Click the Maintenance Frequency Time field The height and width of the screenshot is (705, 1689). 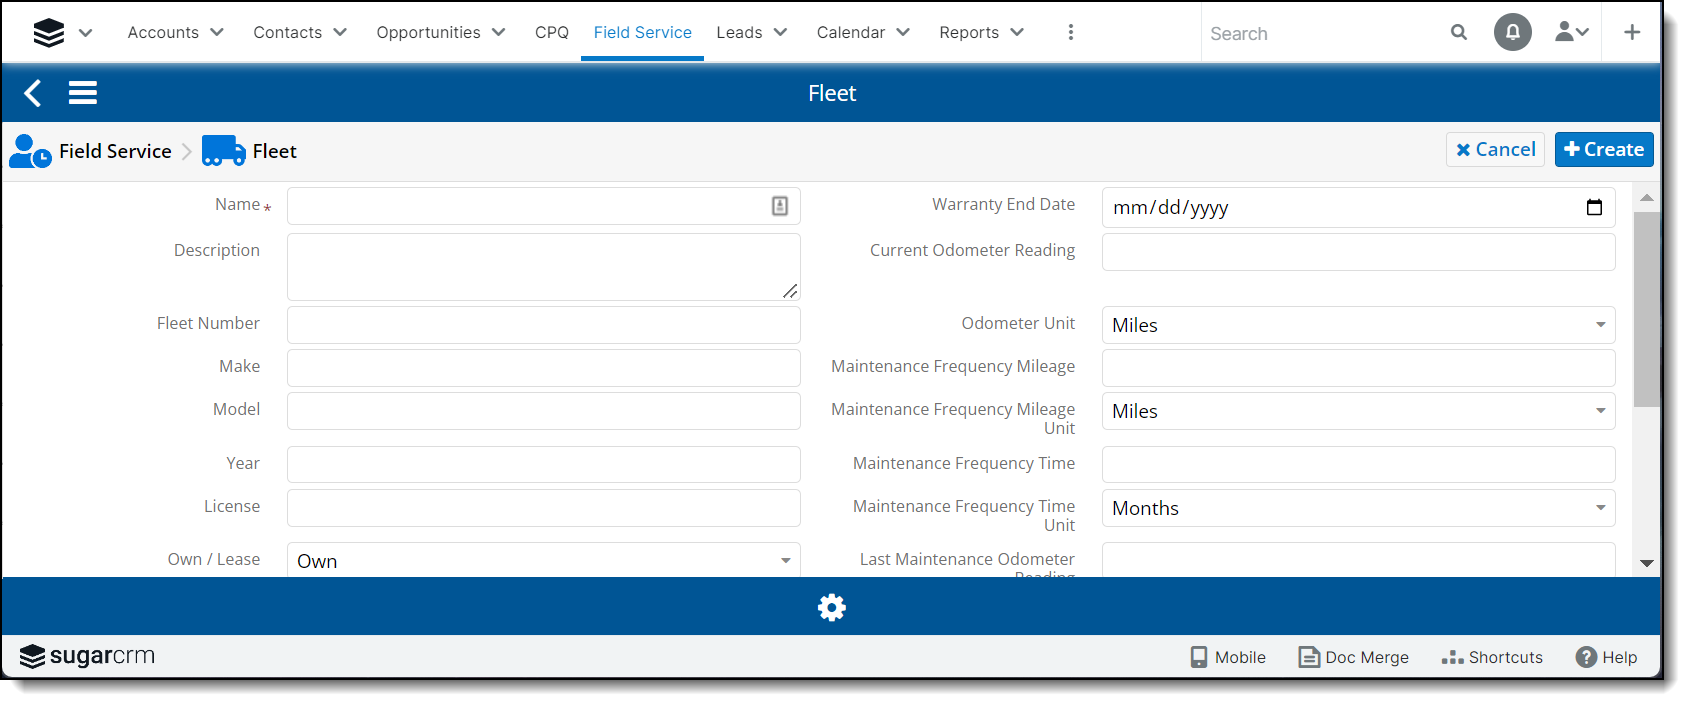1359,465
